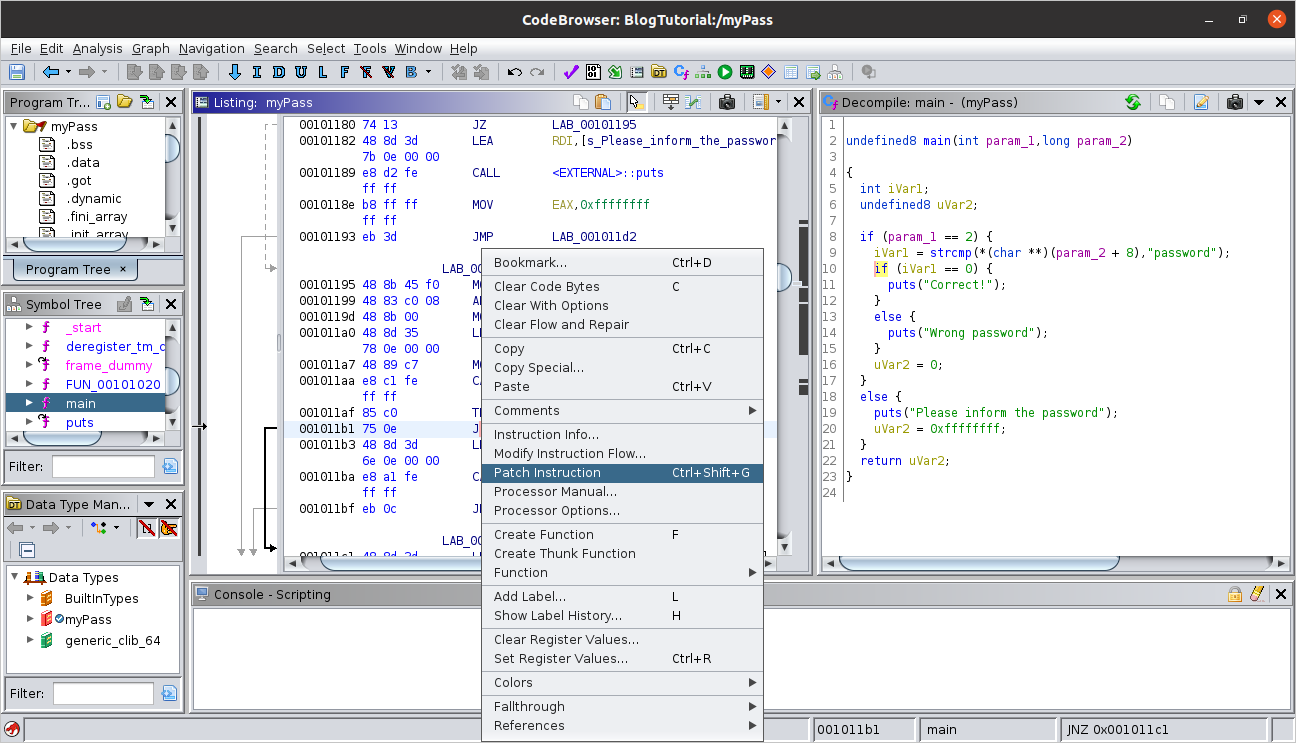This screenshot has width=1296, height=743.
Task: Click the 'D' next data navigation icon
Action: tap(278, 72)
